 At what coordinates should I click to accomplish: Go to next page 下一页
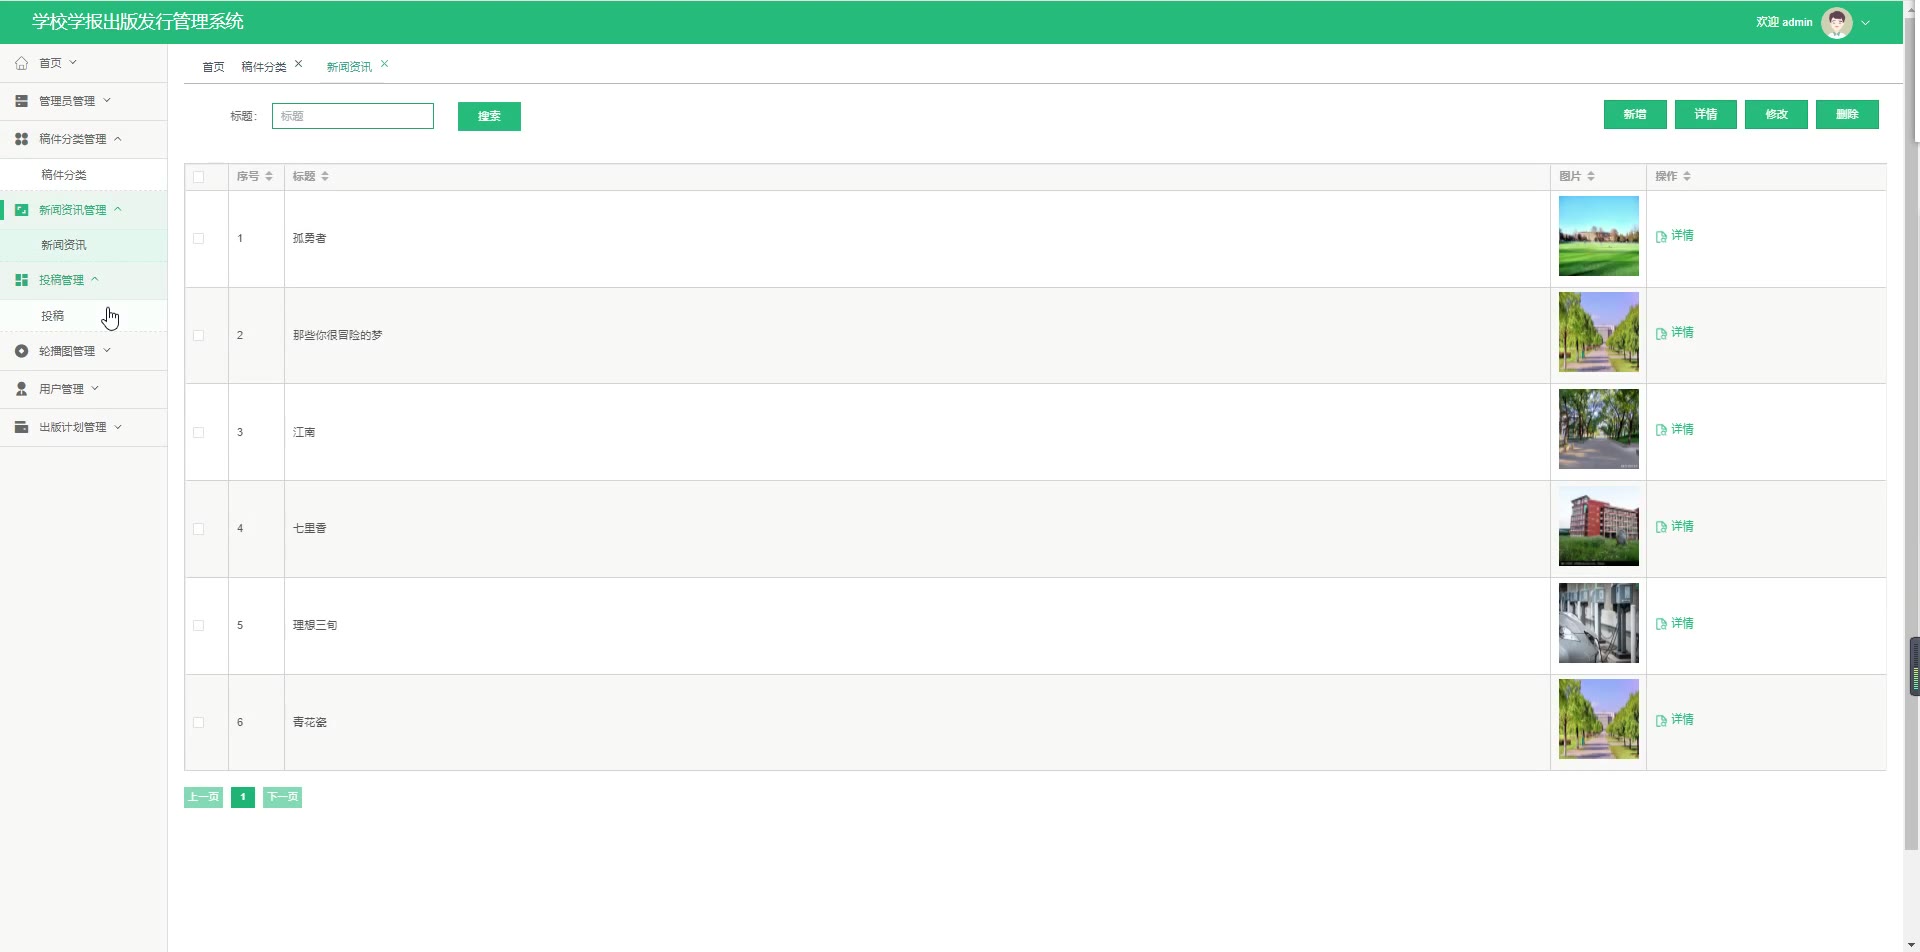pos(282,797)
